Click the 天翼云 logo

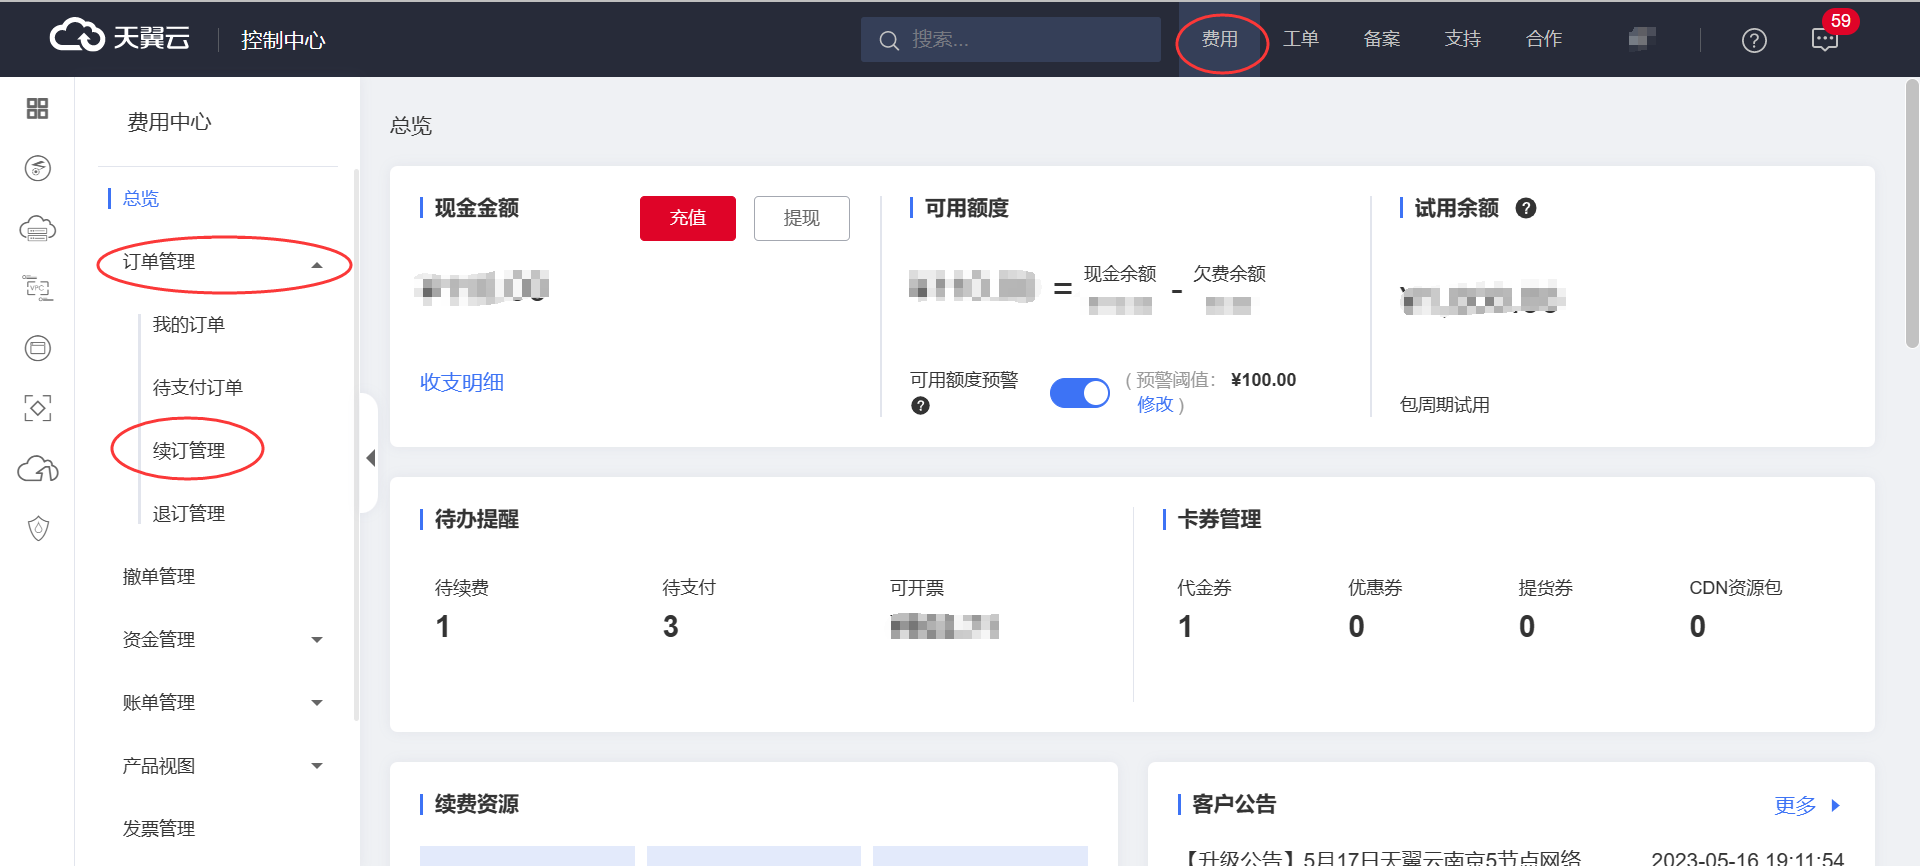[x=120, y=38]
